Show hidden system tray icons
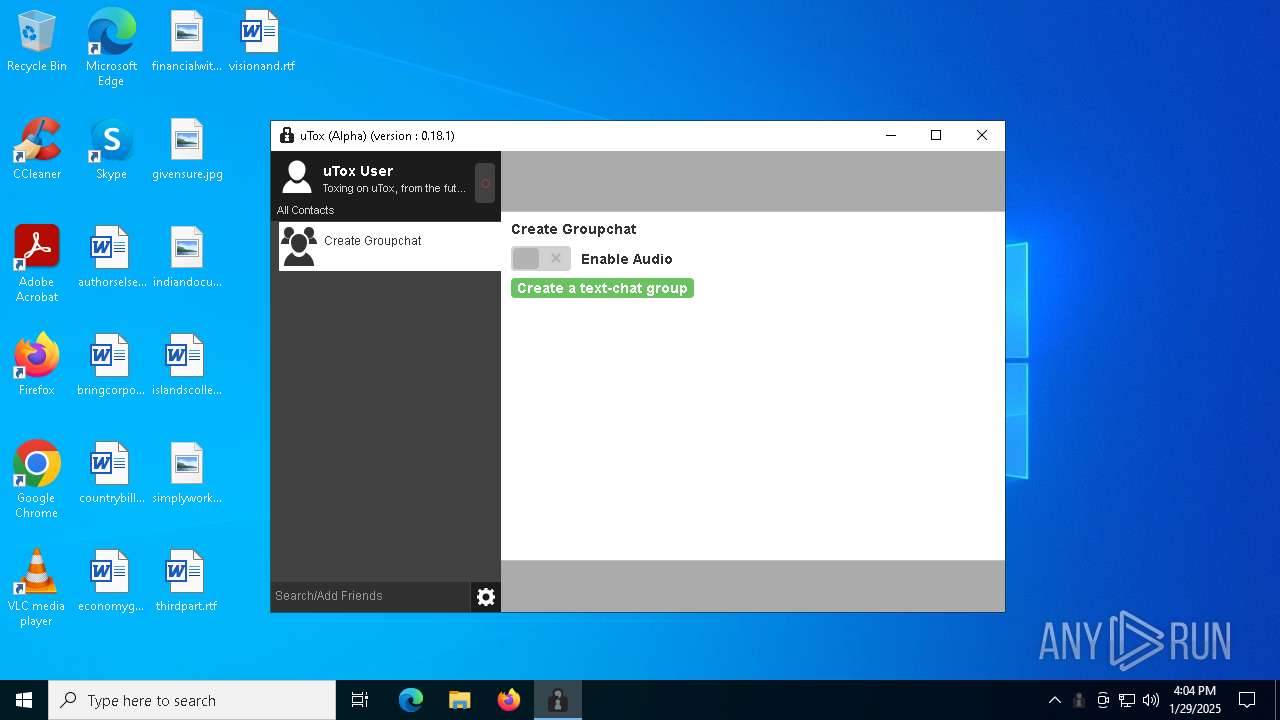Screen dimensions: 1280x720 1054,700
